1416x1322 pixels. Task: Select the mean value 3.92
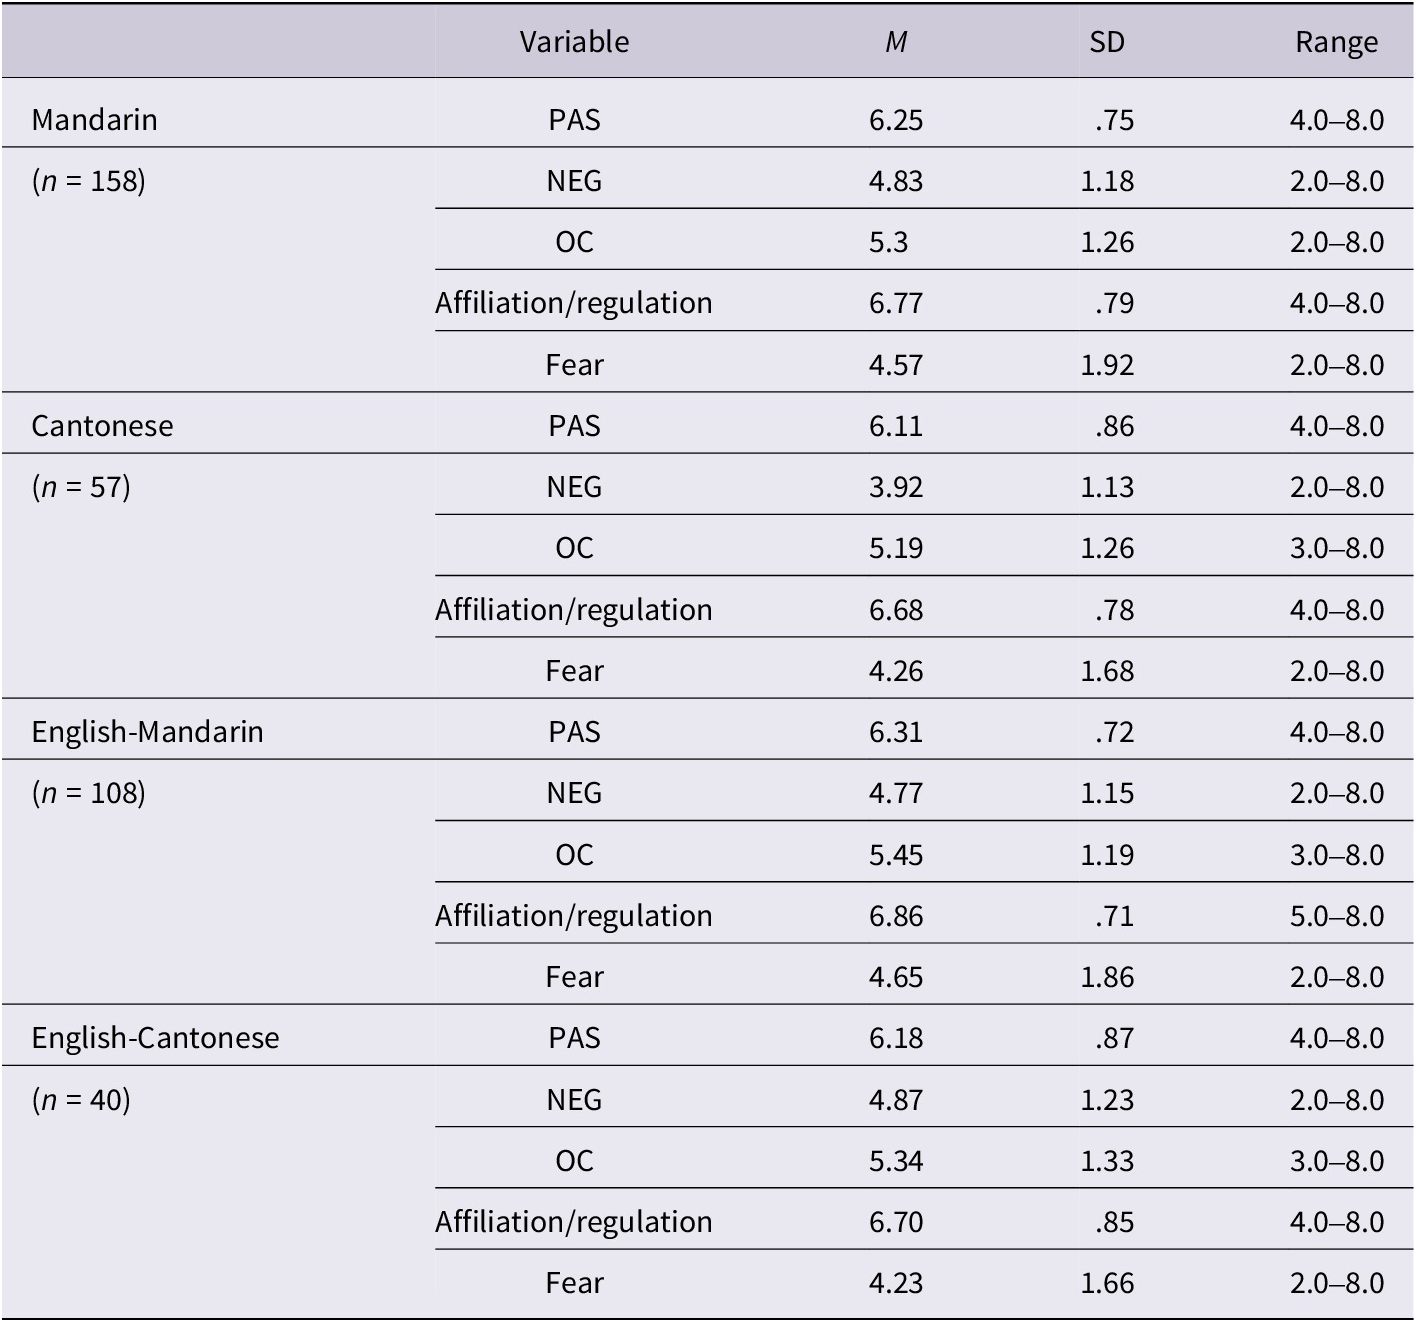tap(896, 487)
